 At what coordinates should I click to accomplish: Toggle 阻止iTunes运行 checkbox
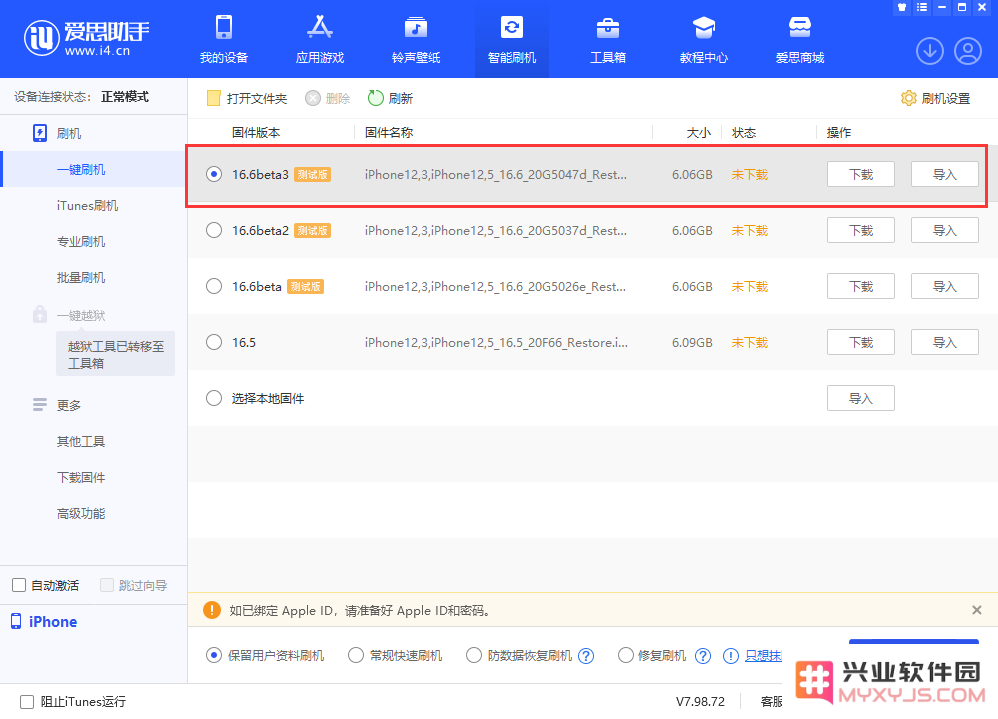click(27, 702)
